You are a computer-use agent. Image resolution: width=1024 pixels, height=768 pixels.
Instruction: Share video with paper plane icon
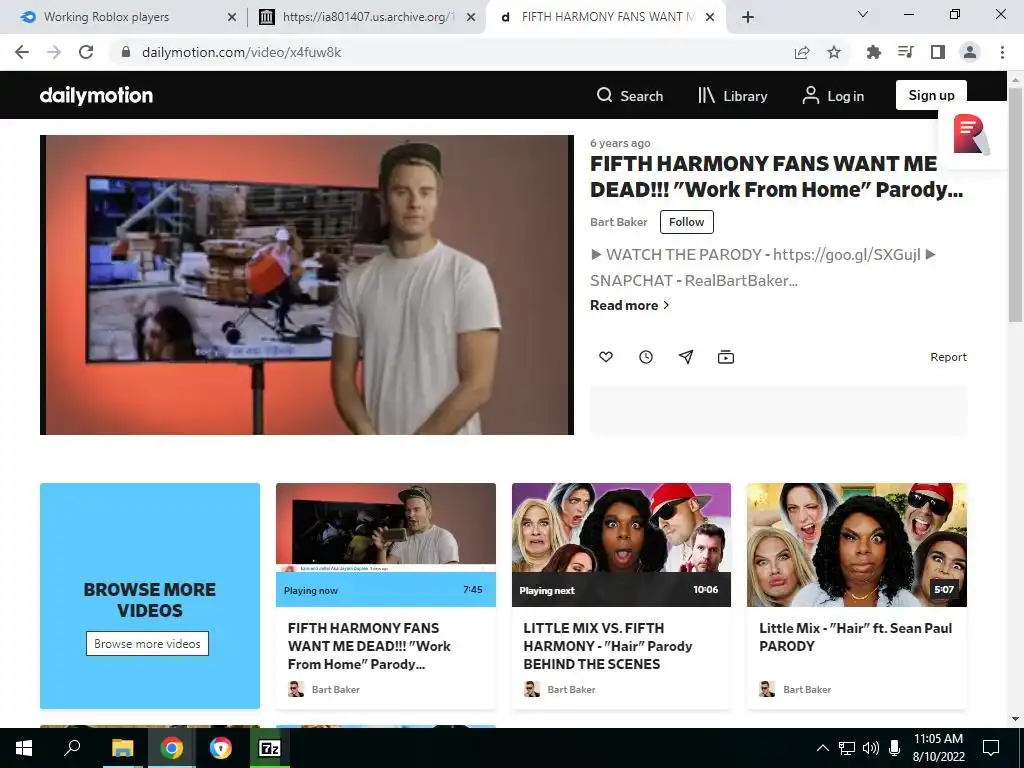tap(686, 357)
